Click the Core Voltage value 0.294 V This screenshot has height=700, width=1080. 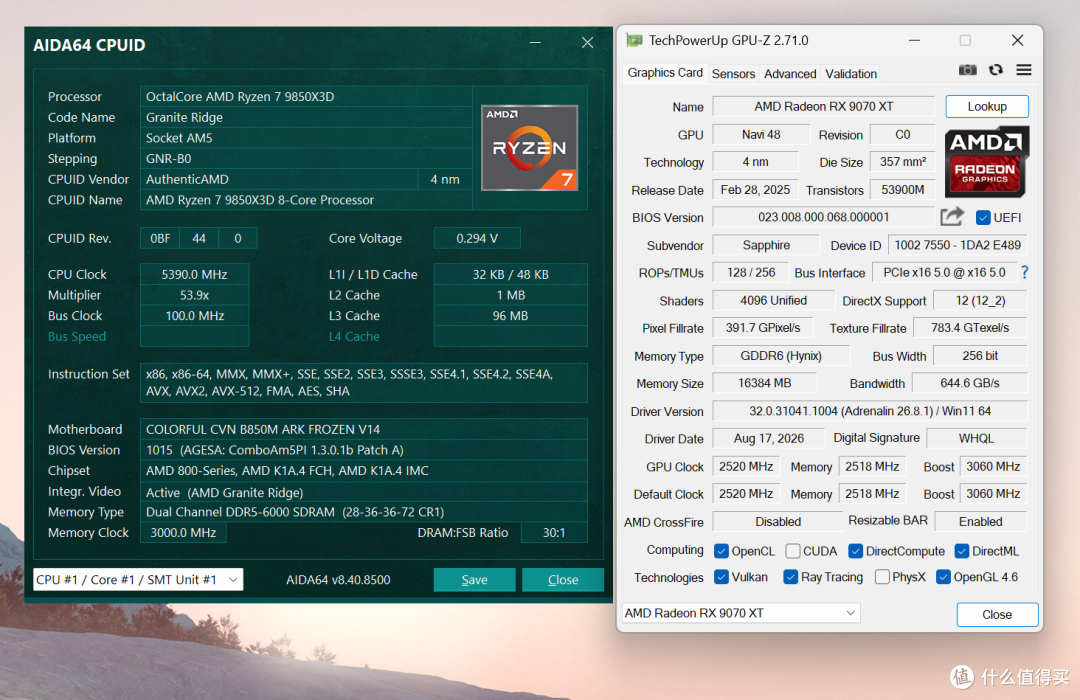click(477, 238)
